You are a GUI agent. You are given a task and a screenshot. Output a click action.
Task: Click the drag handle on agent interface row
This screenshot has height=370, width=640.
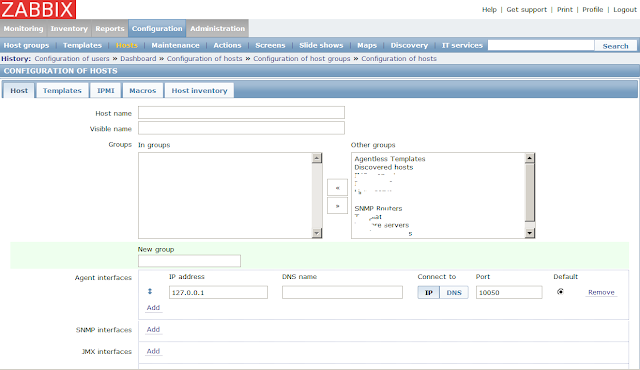(150, 291)
